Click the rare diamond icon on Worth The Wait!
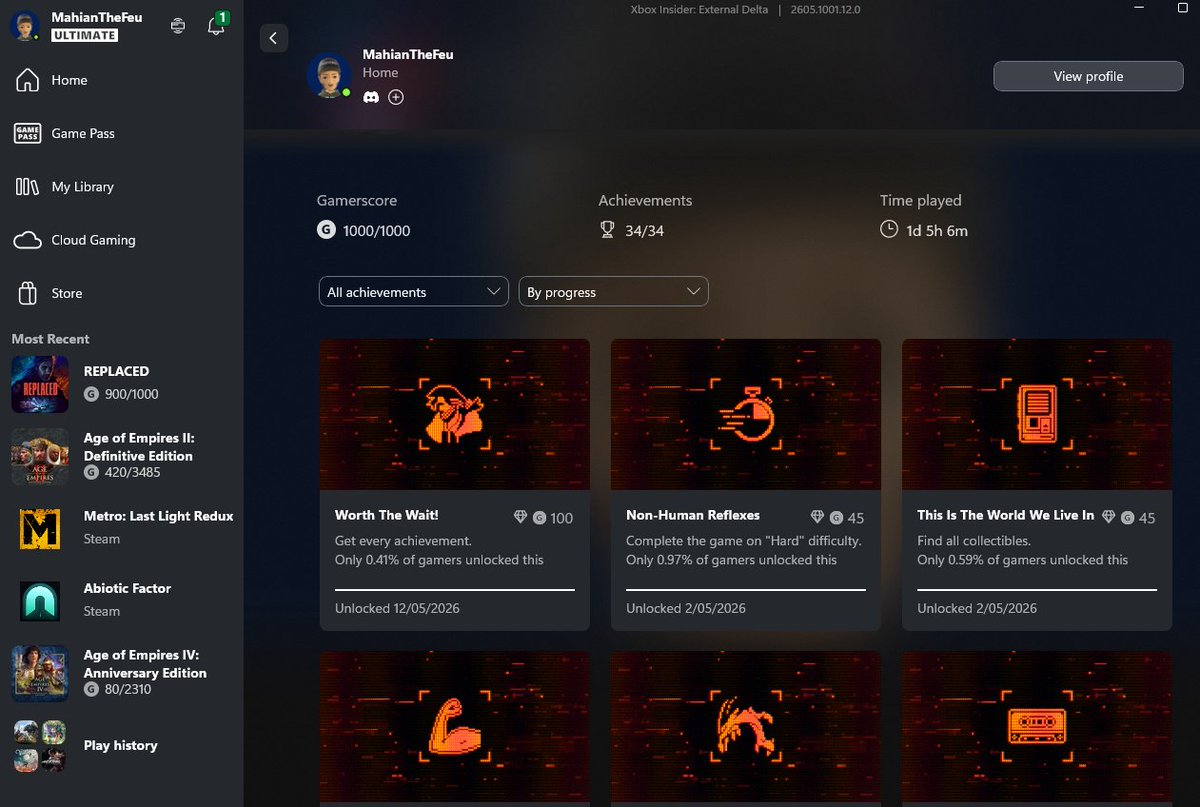 pos(520,517)
